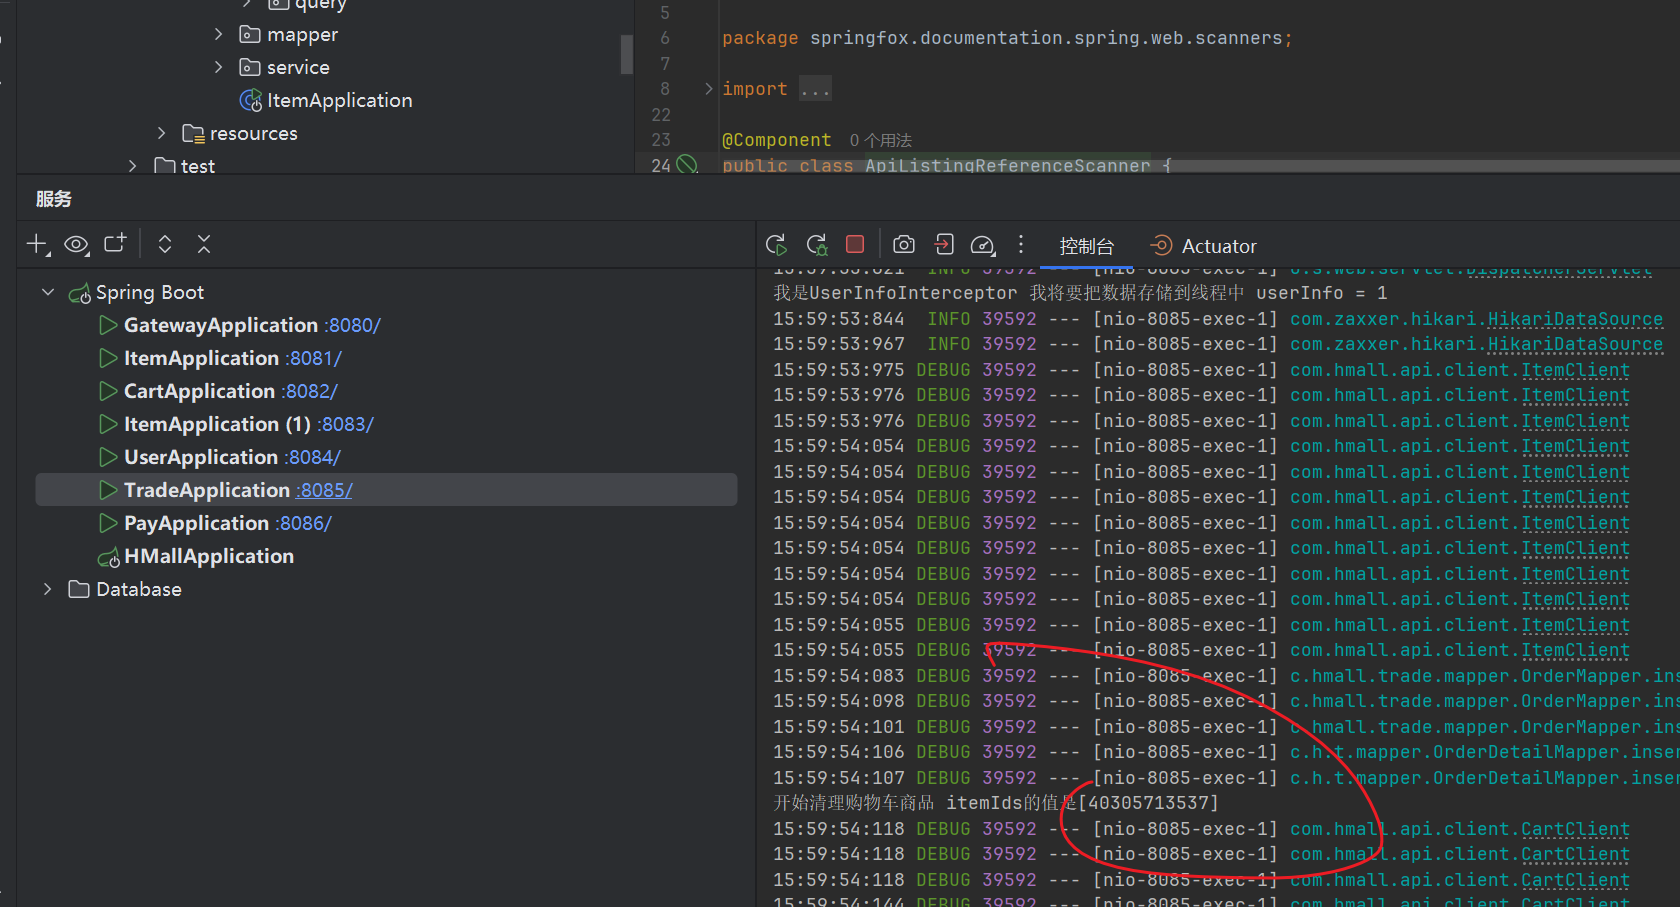This screenshot has height=907, width=1680.
Task: Open the GatewayApplication :8080/ port link
Action: point(352,325)
